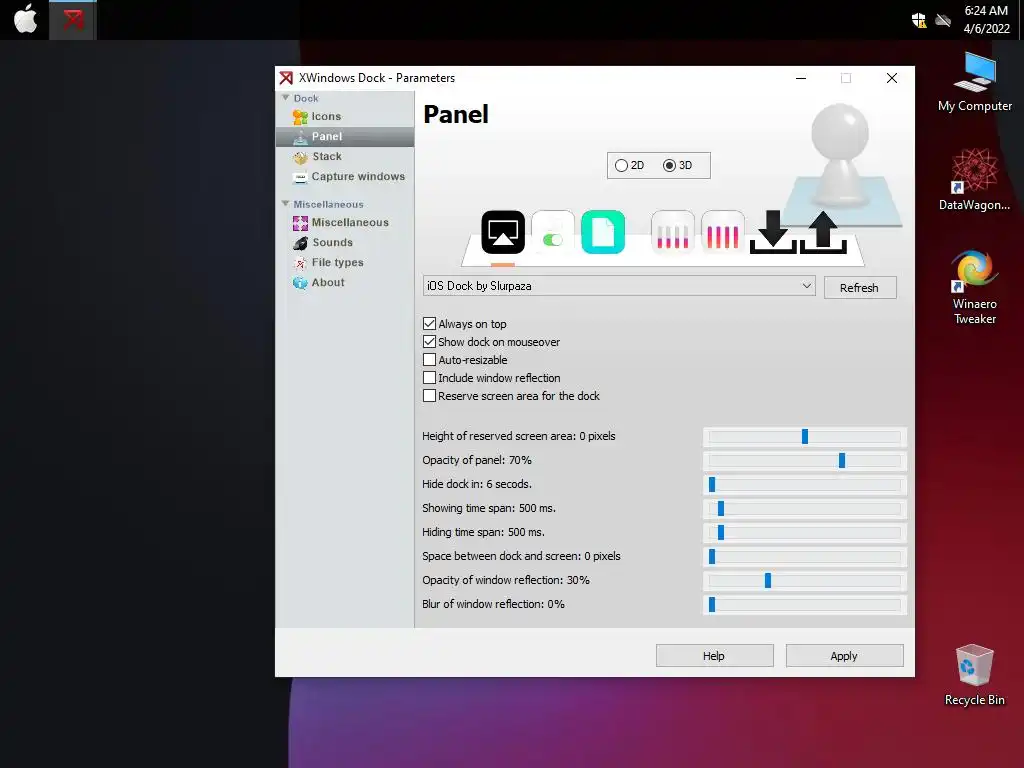Viewport: 1024px width, 768px height.
Task: Click the green toggle icon in dock preview
Action: tap(552, 232)
